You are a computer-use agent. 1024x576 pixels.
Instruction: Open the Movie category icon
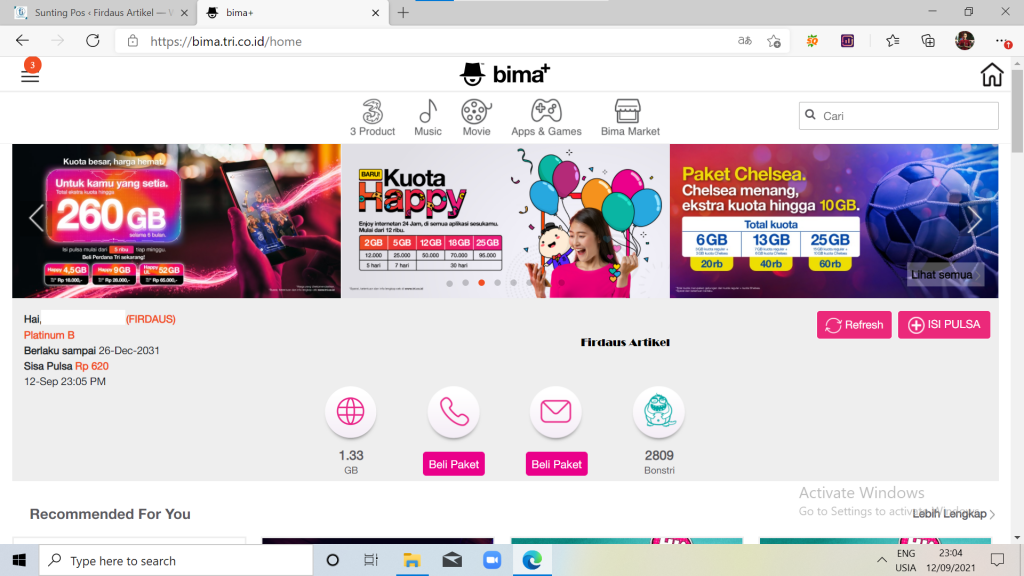tap(476, 117)
